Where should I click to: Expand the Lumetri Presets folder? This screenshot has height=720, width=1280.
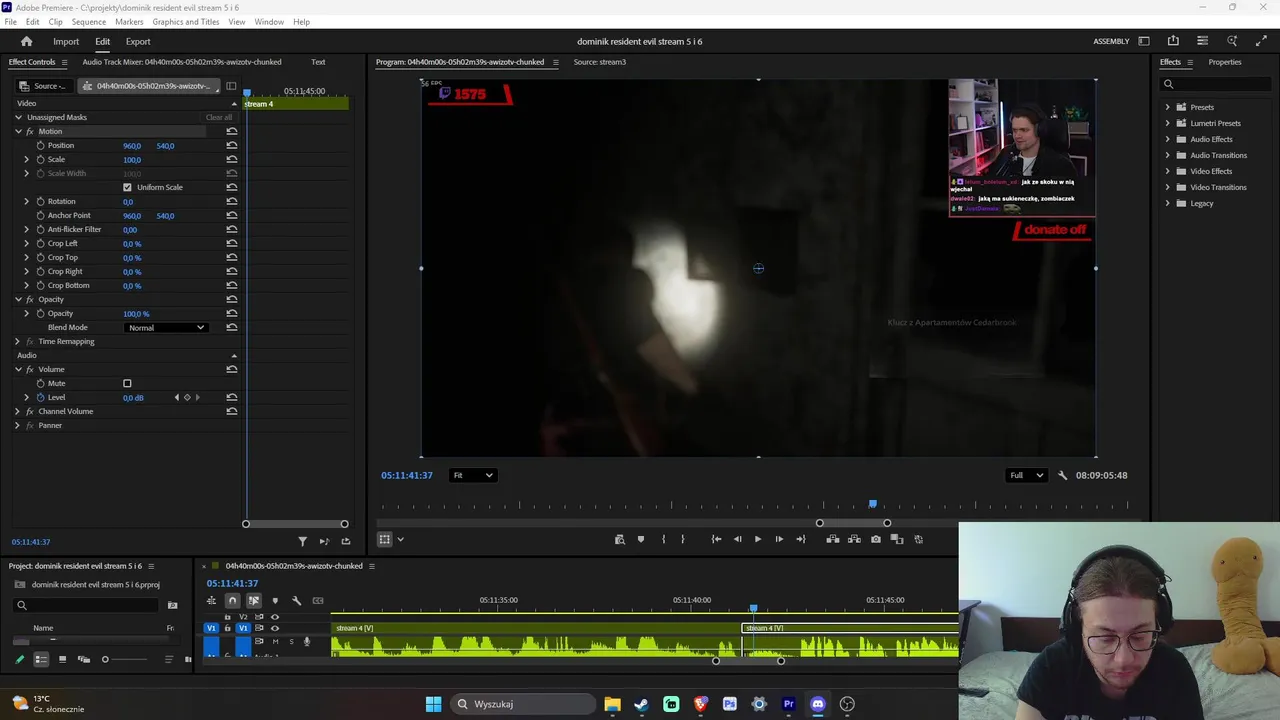tap(1167, 123)
